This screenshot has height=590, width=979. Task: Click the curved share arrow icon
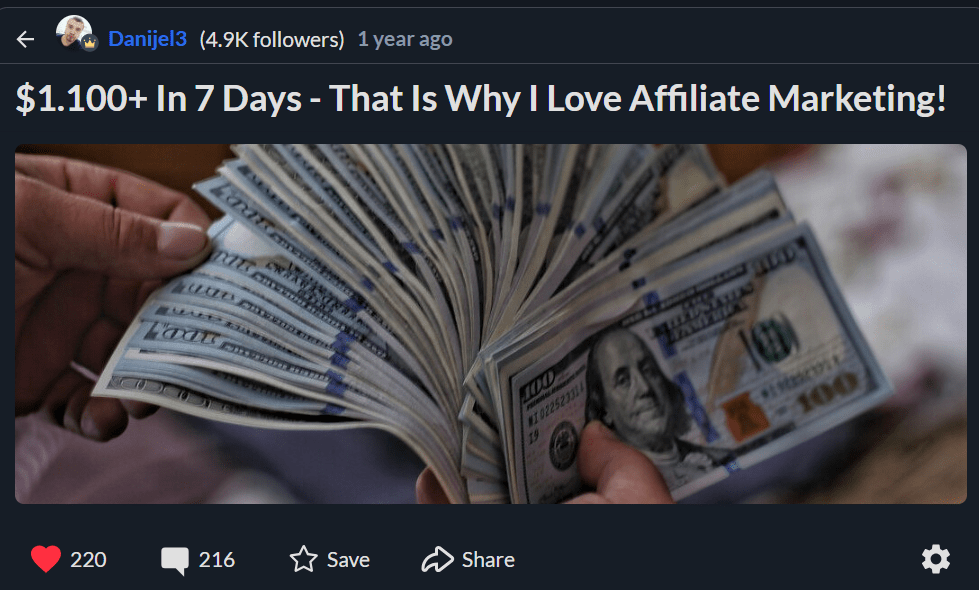(437, 559)
